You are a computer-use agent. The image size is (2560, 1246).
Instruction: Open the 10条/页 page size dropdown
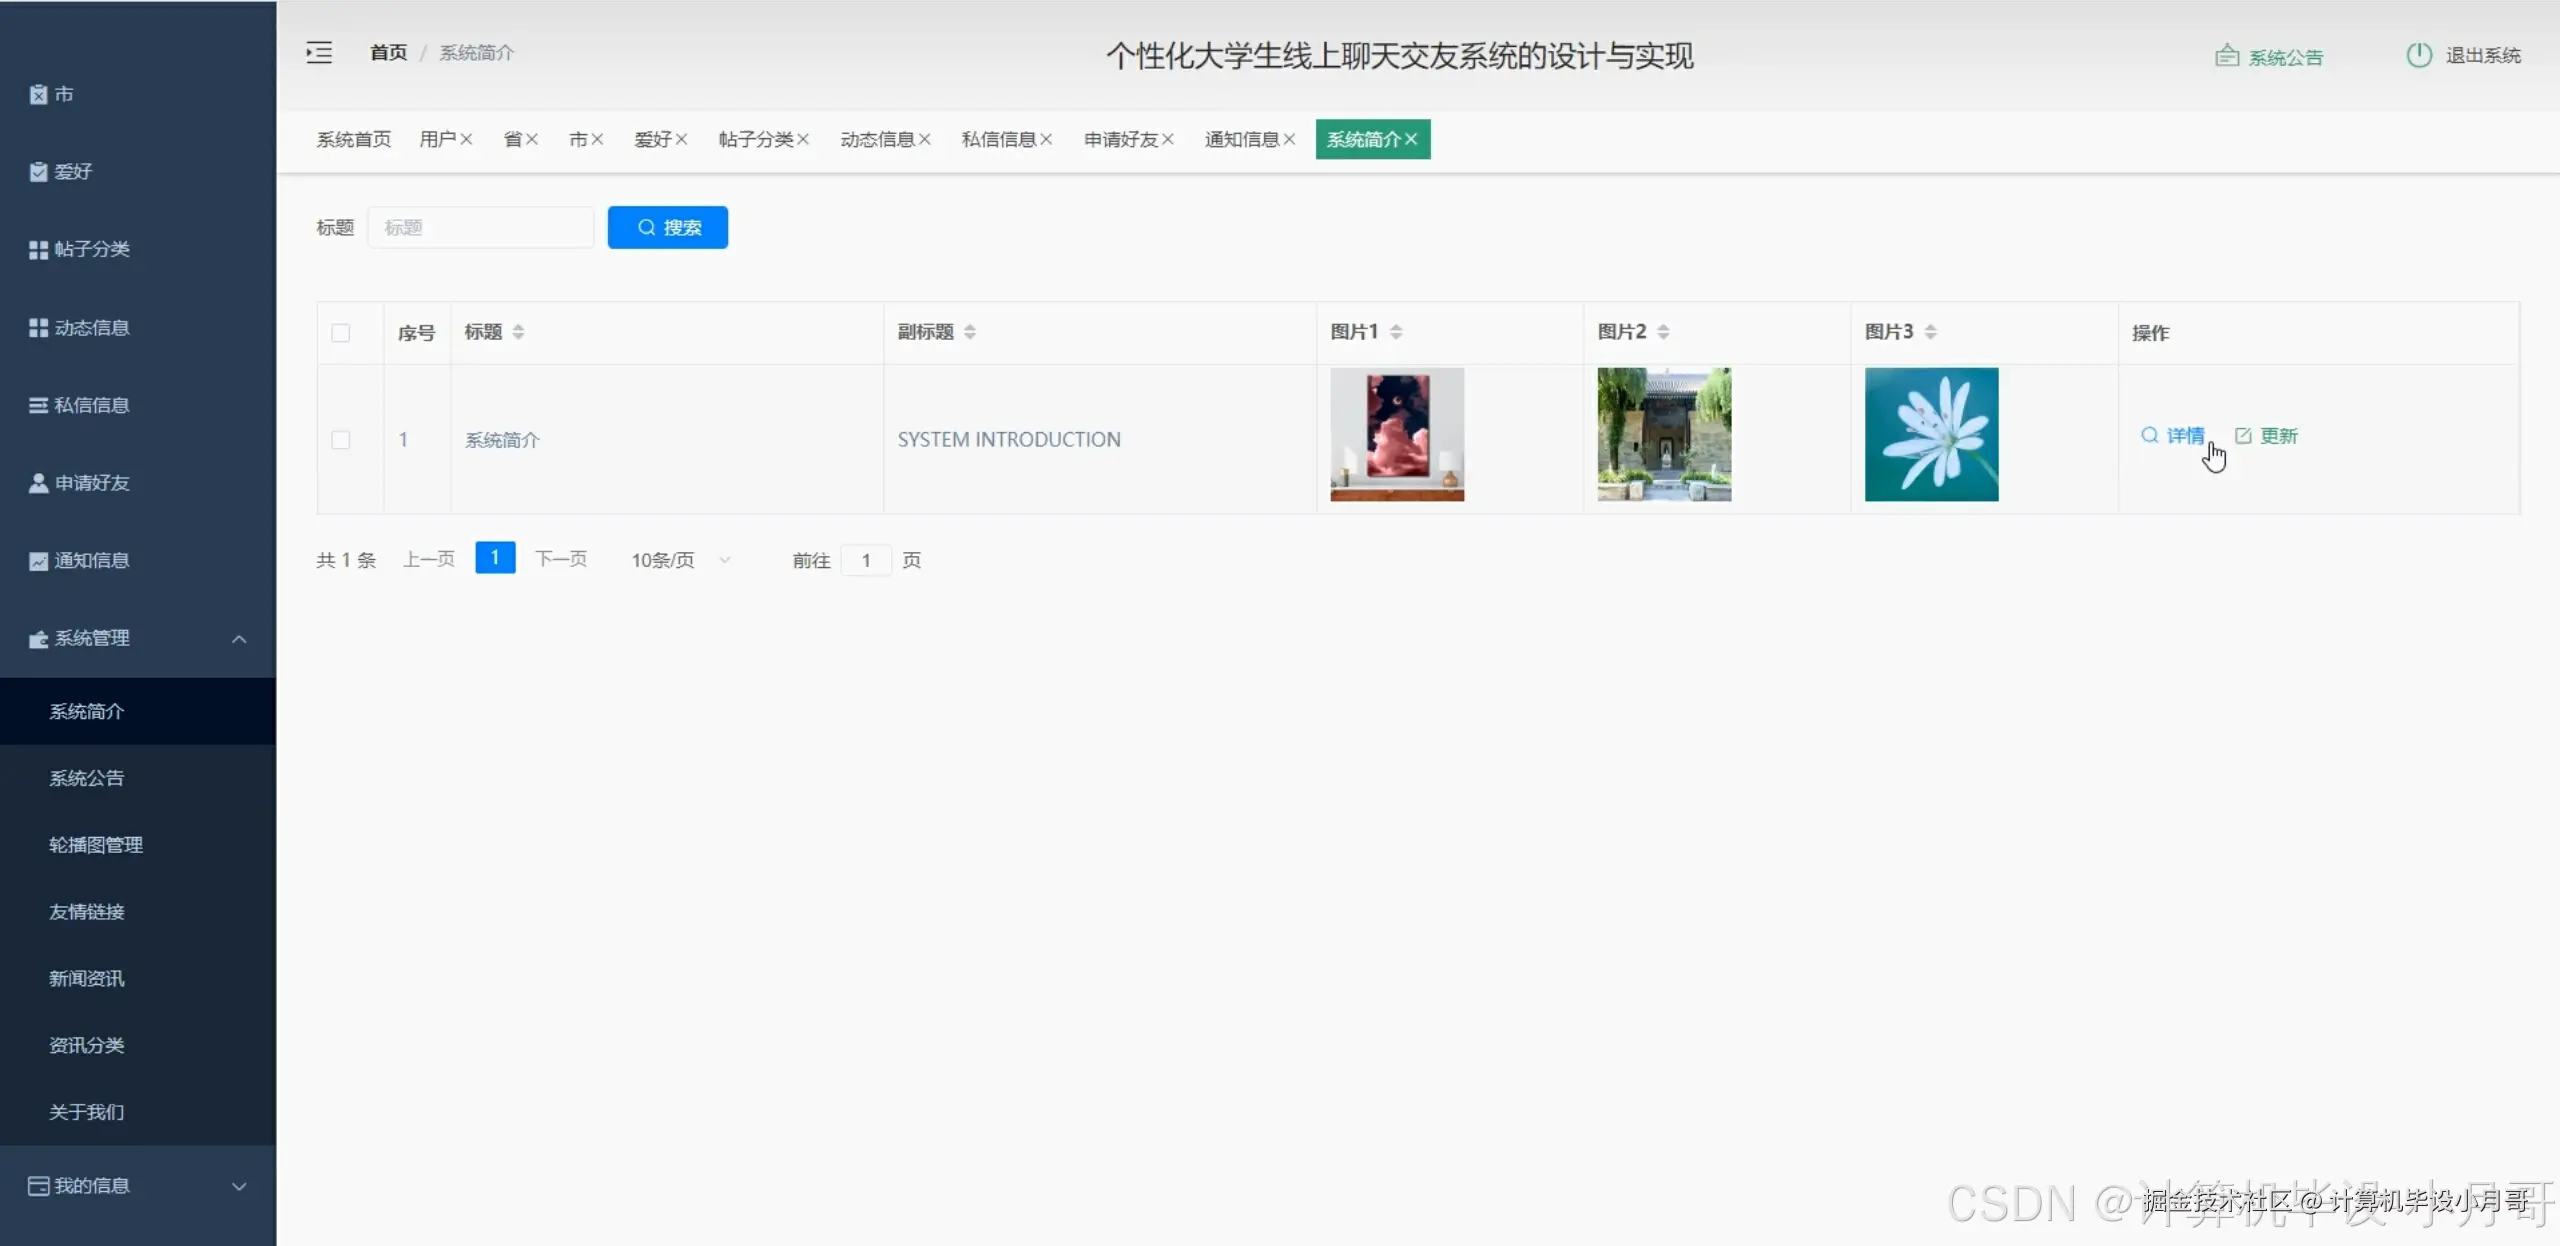(x=679, y=560)
